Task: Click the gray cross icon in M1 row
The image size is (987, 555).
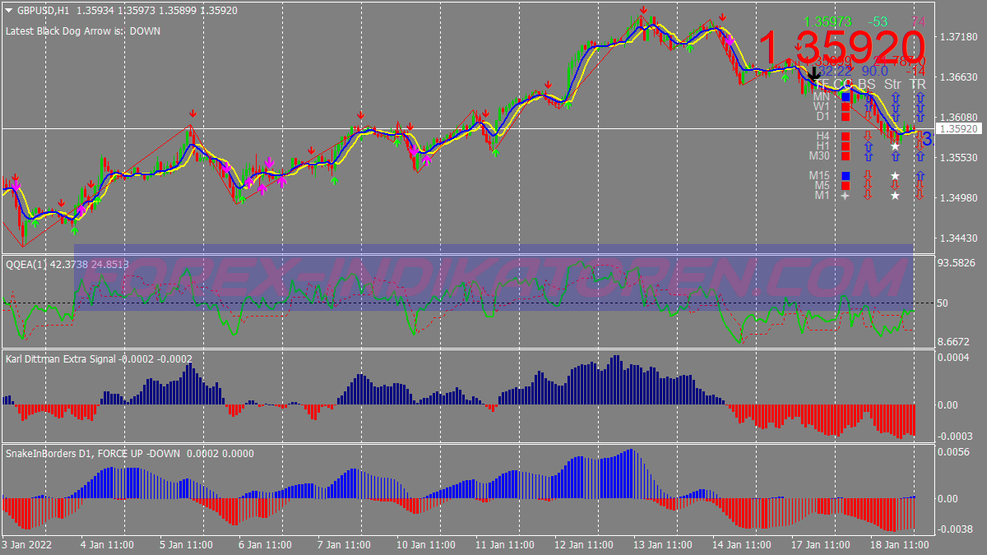Action: pos(846,196)
